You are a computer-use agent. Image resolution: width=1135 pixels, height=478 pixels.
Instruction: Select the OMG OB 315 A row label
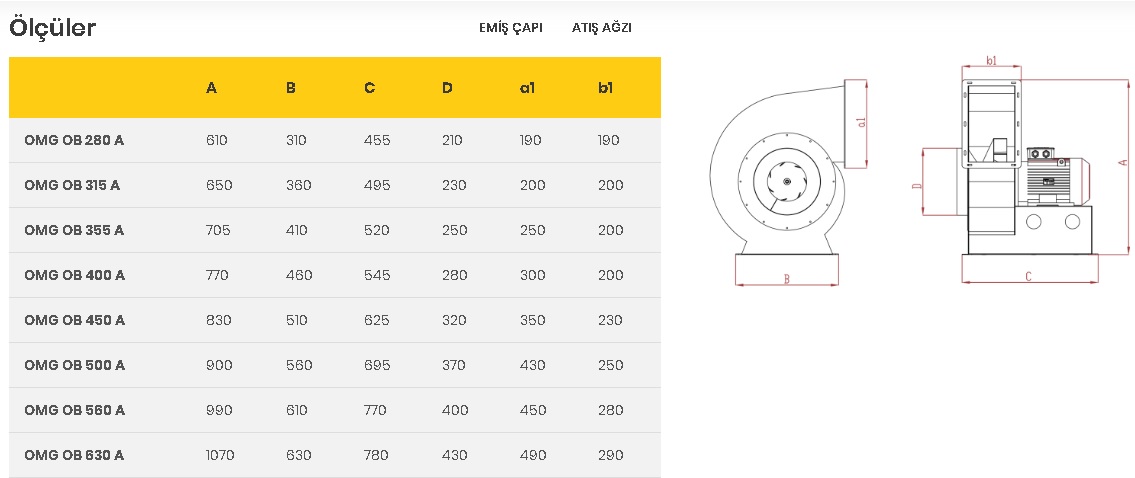click(72, 185)
